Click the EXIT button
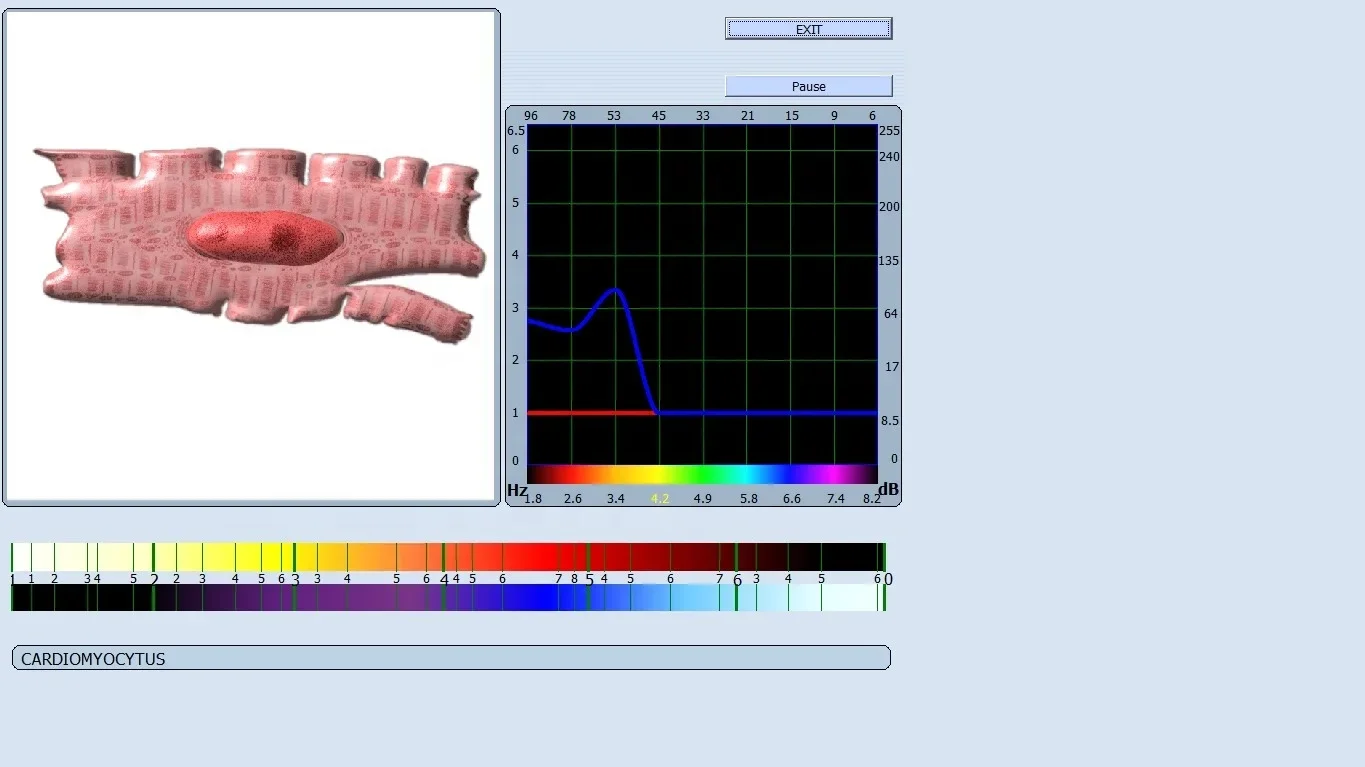Screen dimensions: 1365x767 tap(808, 29)
